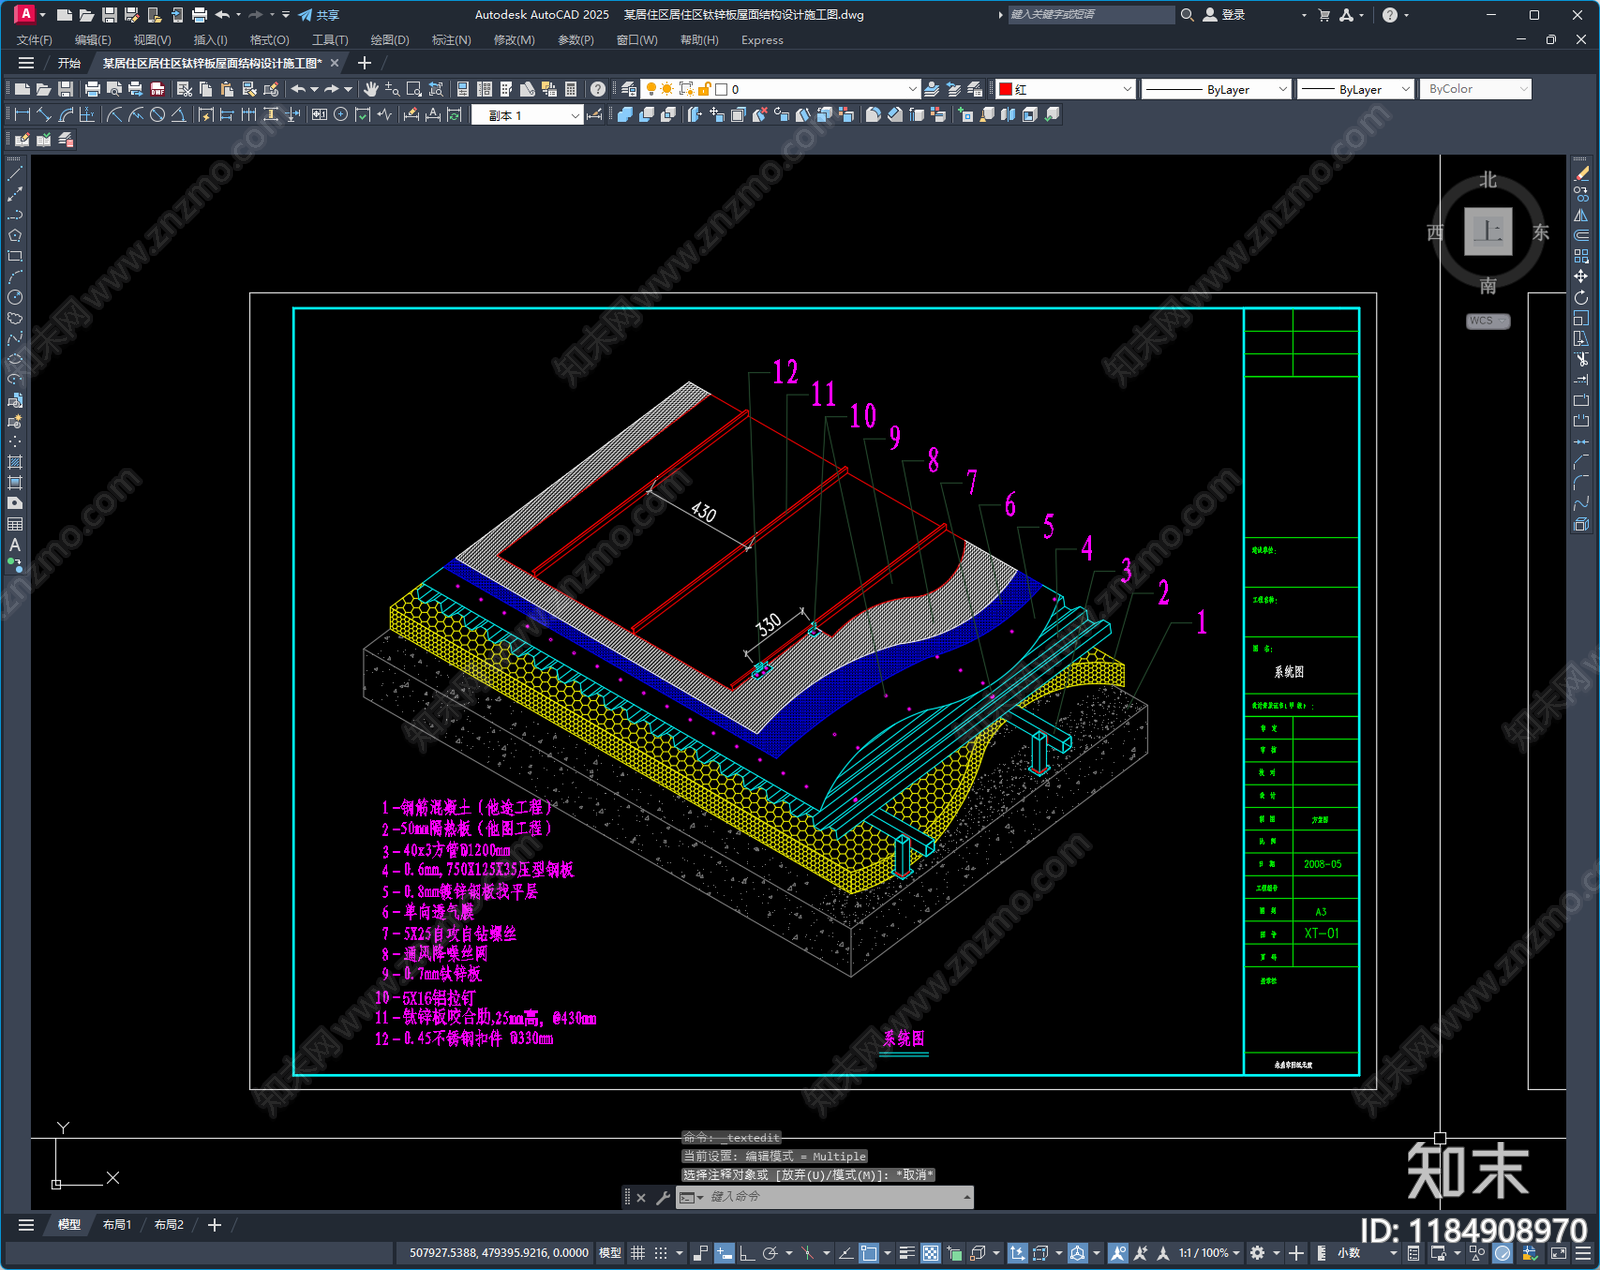
Task: Switch to the 开始 start tab
Action: point(69,63)
